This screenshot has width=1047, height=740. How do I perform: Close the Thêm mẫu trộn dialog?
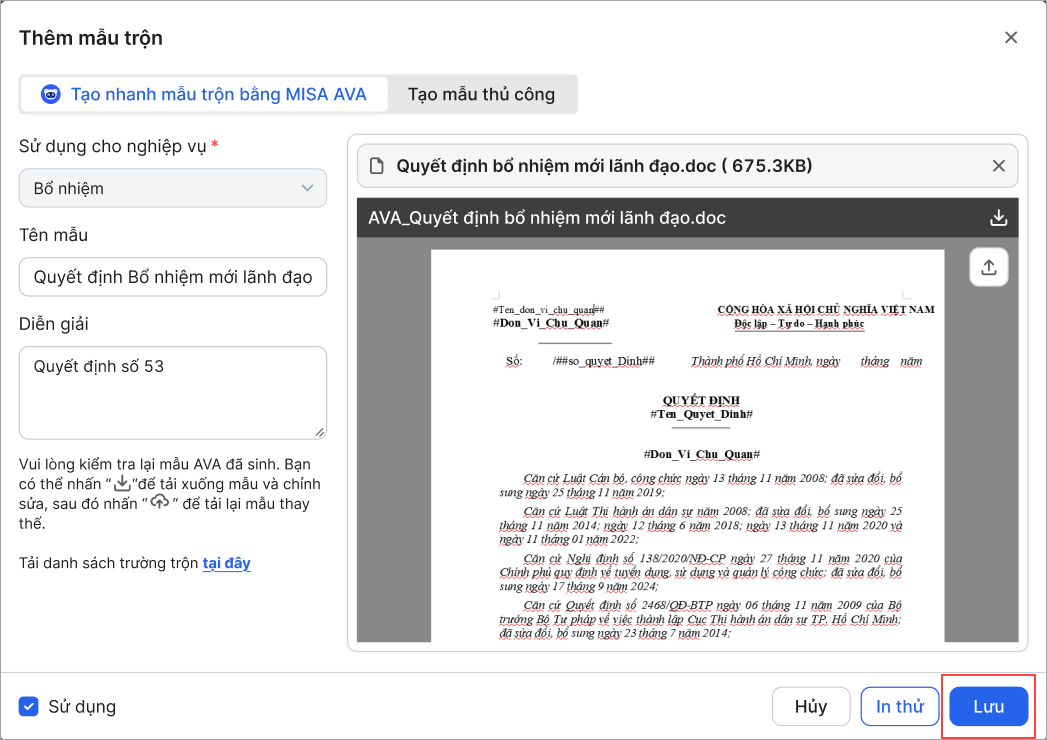click(1010, 38)
